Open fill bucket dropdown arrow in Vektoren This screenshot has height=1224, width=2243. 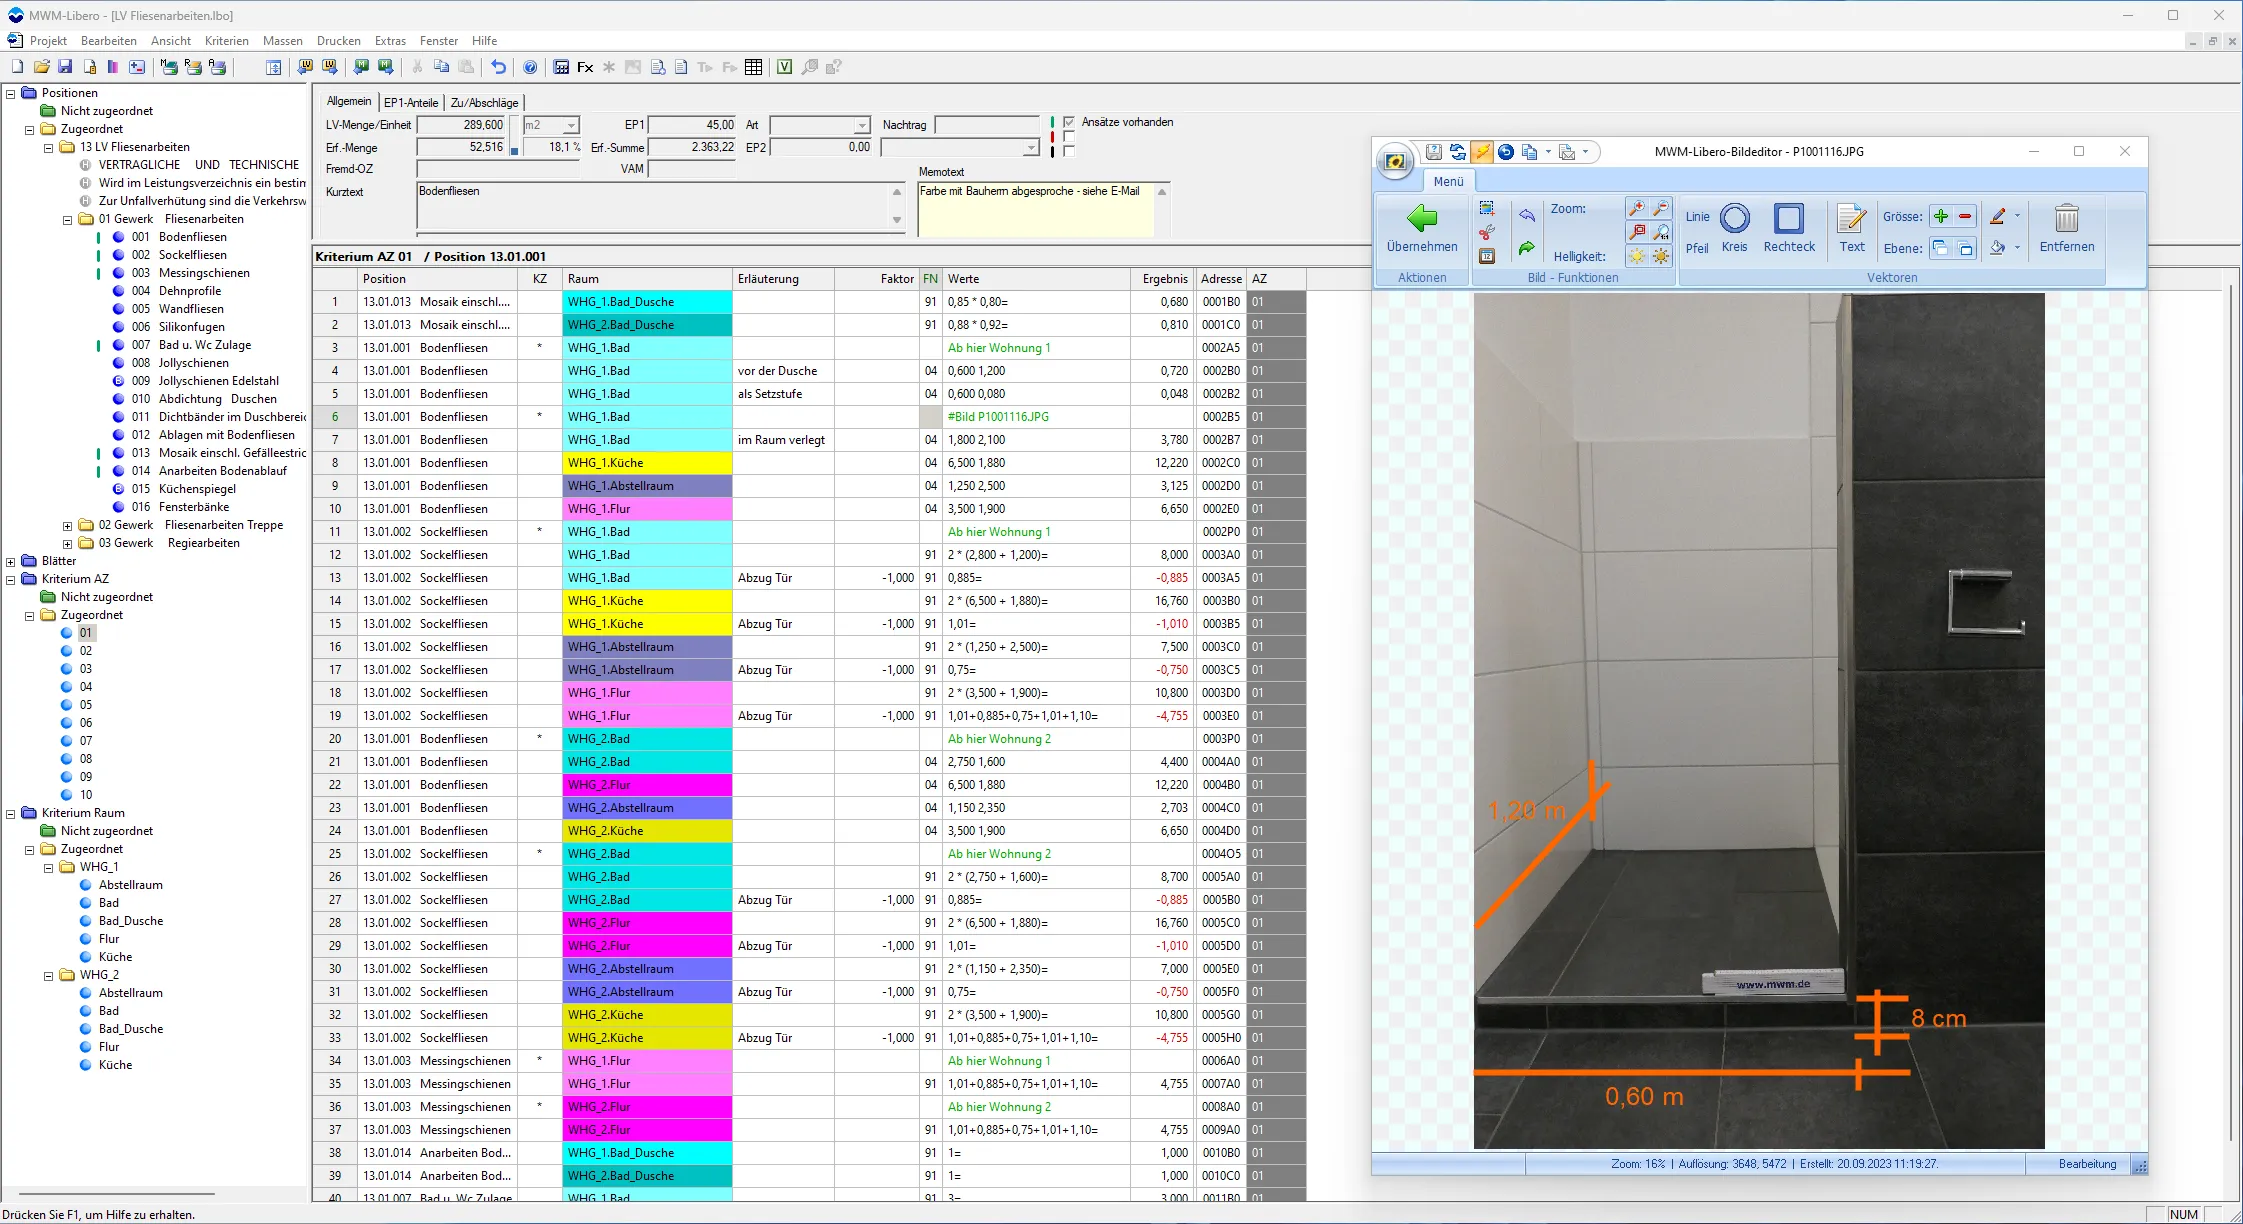(2017, 248)
